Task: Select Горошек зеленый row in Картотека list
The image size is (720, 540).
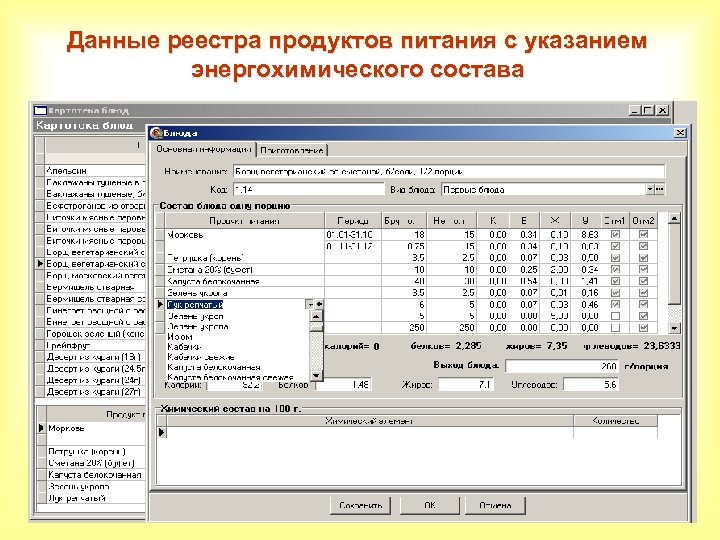Action: click(x=95, y=334)
